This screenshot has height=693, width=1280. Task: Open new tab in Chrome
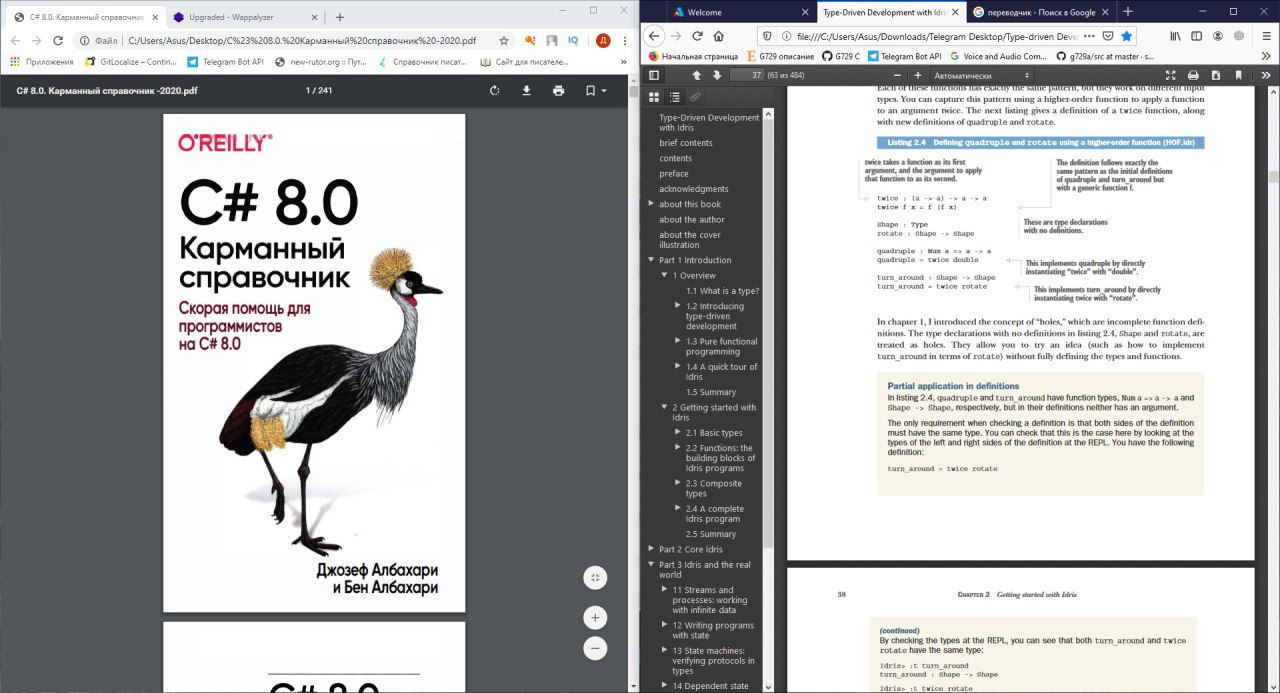coord(340,17)
